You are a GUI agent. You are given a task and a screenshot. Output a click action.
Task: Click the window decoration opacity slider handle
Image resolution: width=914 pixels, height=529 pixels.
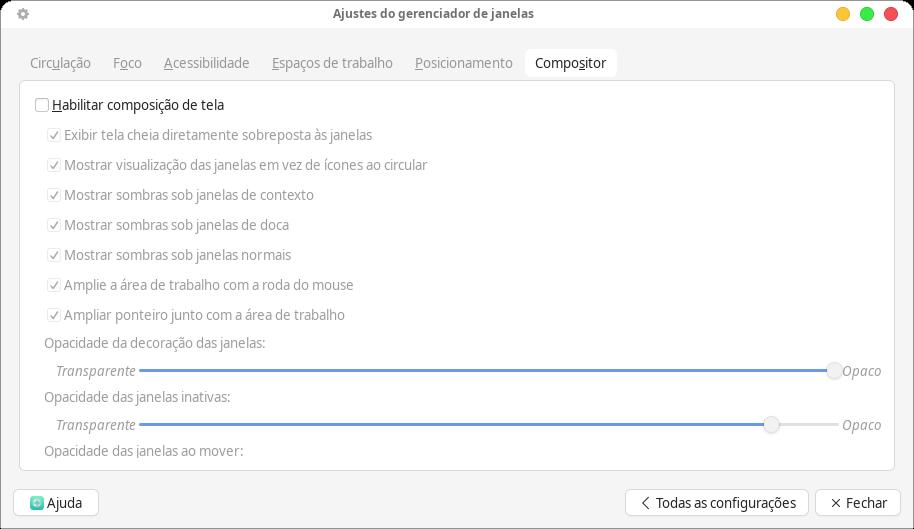click(x=834, y=371)
